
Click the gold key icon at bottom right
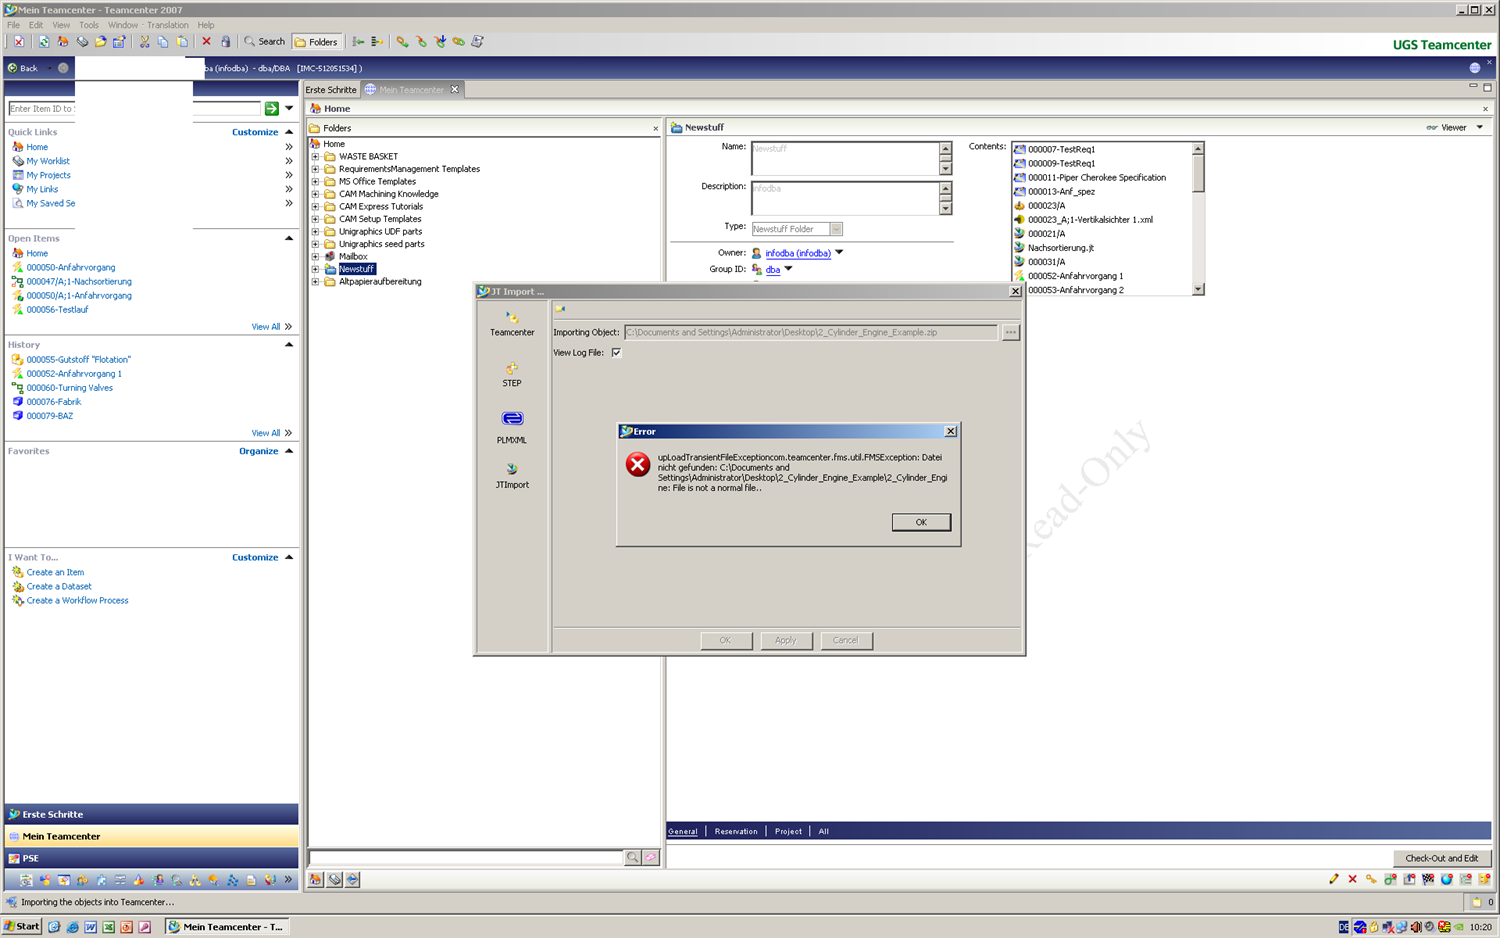point(1371,879)
